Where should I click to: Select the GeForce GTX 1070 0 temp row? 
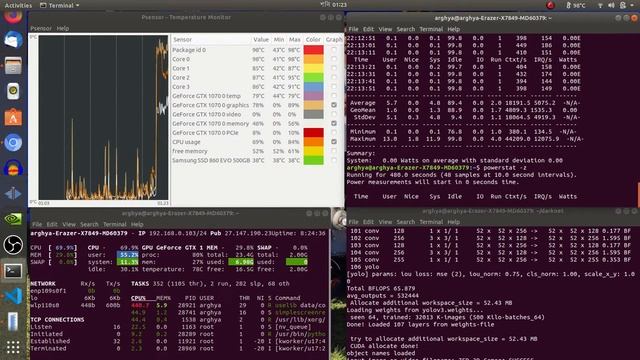(x=257, y=96)
